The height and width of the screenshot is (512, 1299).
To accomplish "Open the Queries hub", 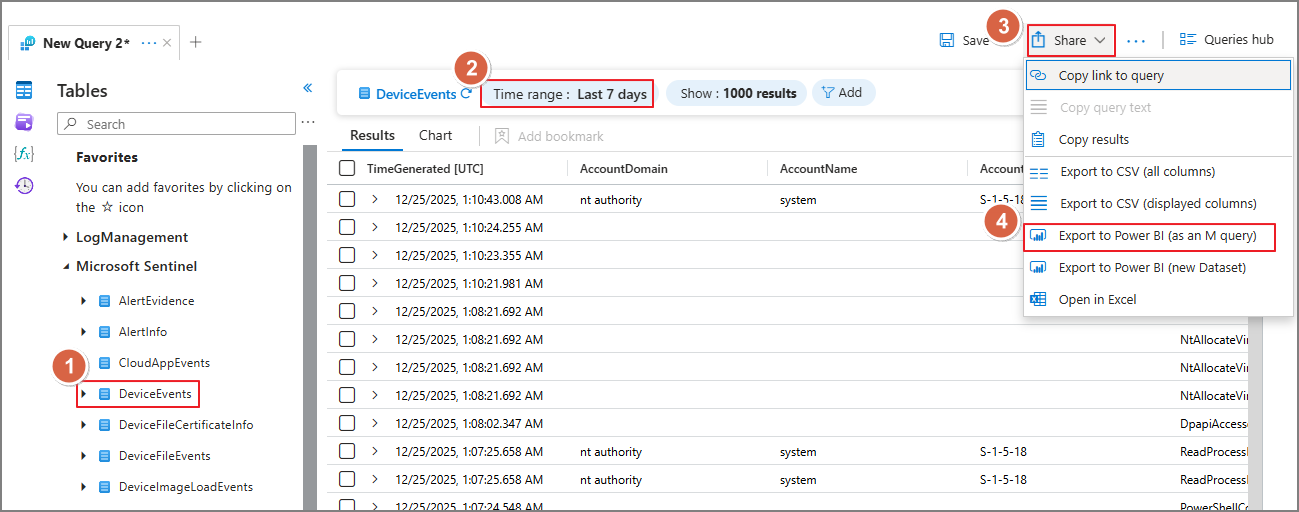I will [1227, 40].
